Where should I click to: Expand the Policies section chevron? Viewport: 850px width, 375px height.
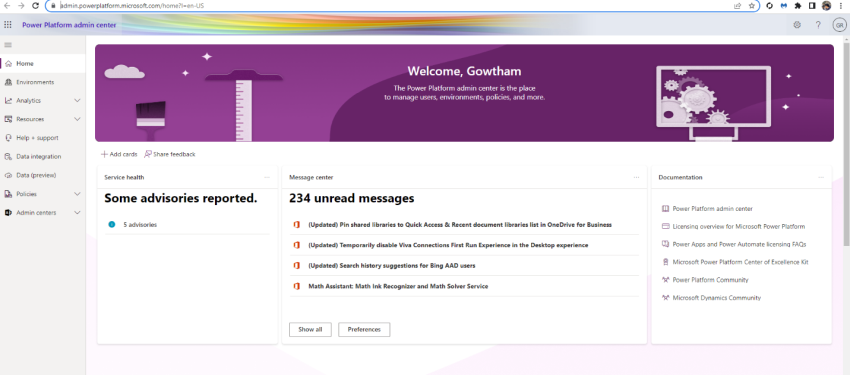point(77,194)
